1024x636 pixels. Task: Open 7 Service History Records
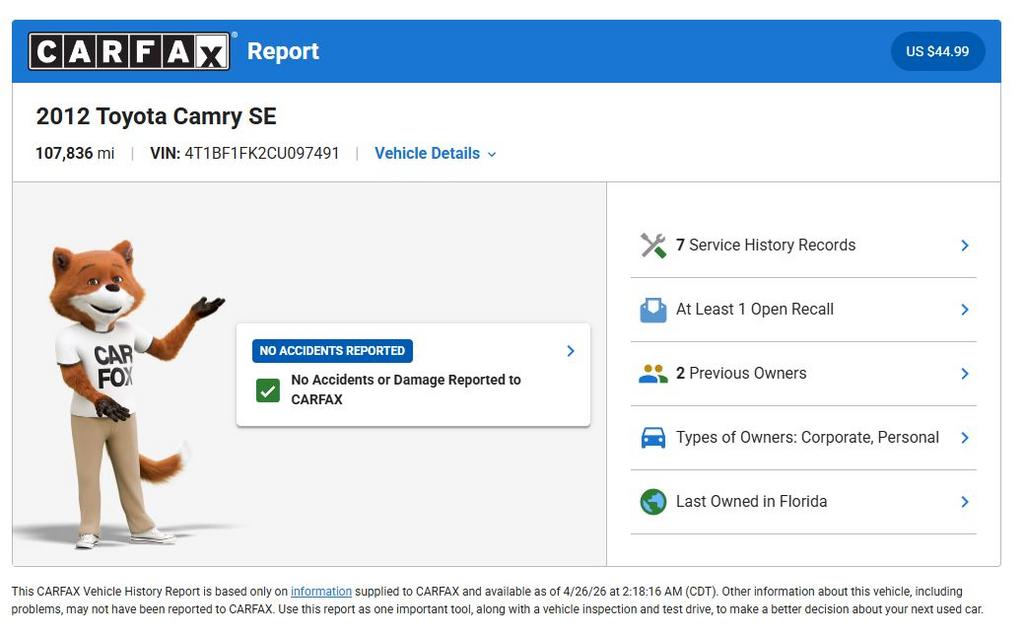[x=803, y=246]
